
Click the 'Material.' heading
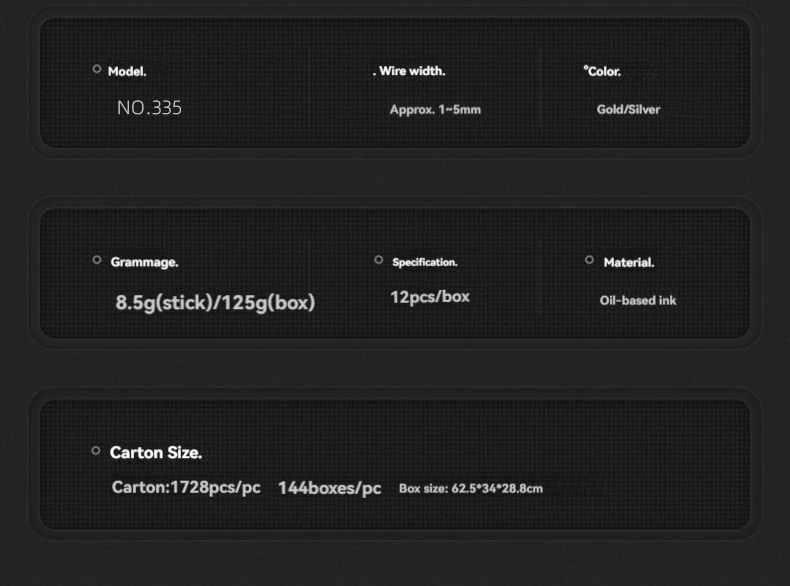pos(629,263)
